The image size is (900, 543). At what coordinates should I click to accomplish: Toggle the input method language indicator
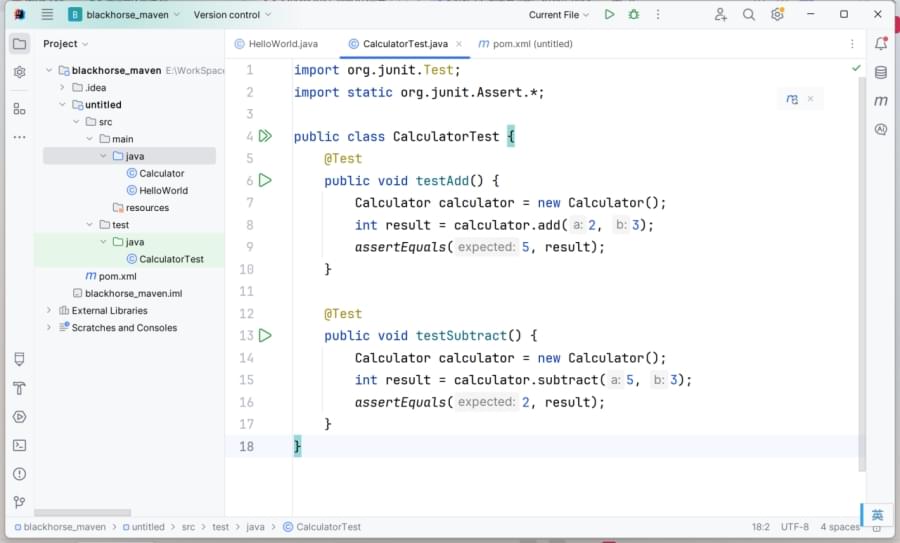coord(877,515)
